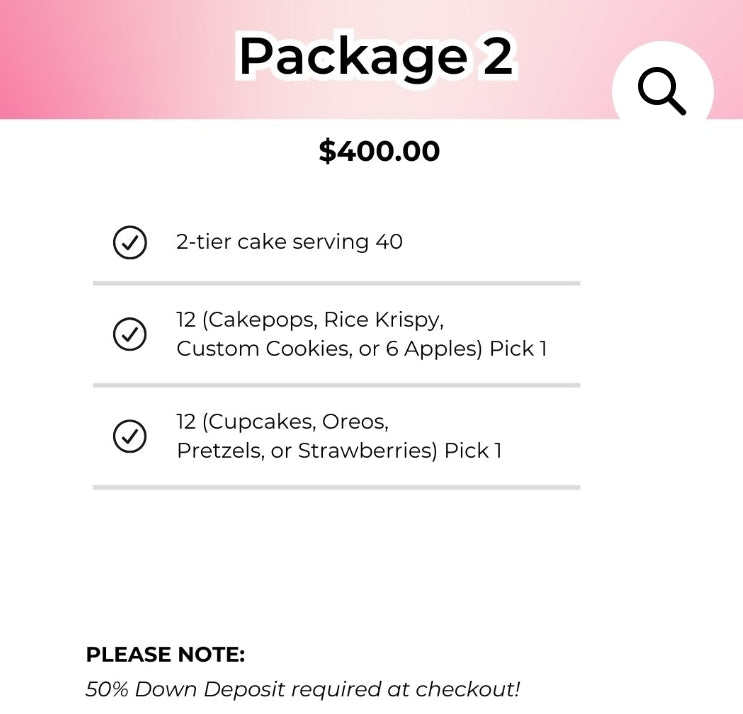Image resolution: width=743 pixels, height=714 pixels.
Task: Click the divider under the 2-tier cake row
Action: 336,283
